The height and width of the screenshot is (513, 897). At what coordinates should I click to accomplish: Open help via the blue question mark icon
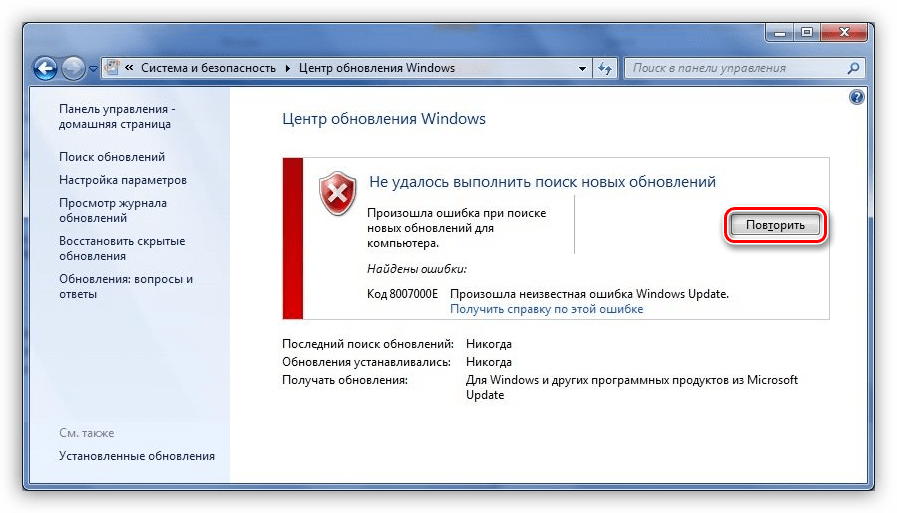856,97
